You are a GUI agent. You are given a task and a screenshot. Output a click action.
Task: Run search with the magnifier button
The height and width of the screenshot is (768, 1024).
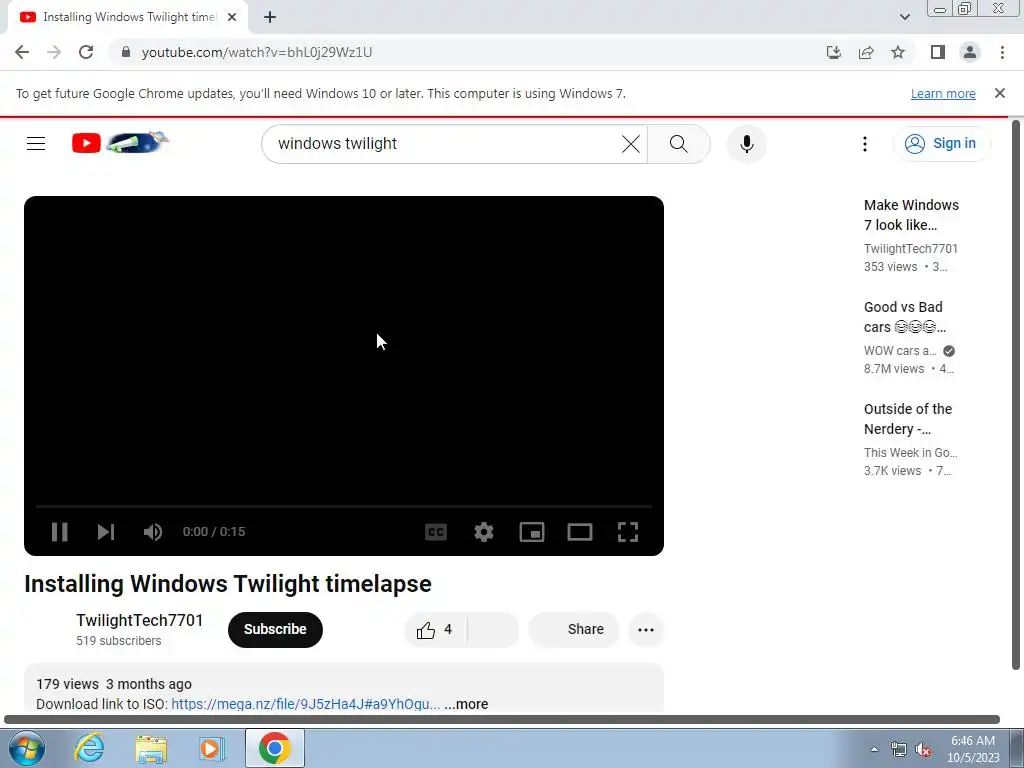click(x=679, y=144)
